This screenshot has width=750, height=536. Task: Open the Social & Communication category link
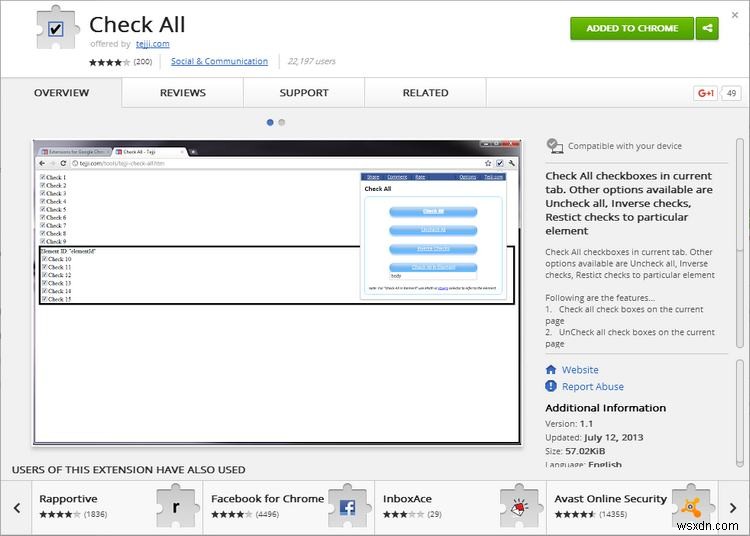pos(219,61)
